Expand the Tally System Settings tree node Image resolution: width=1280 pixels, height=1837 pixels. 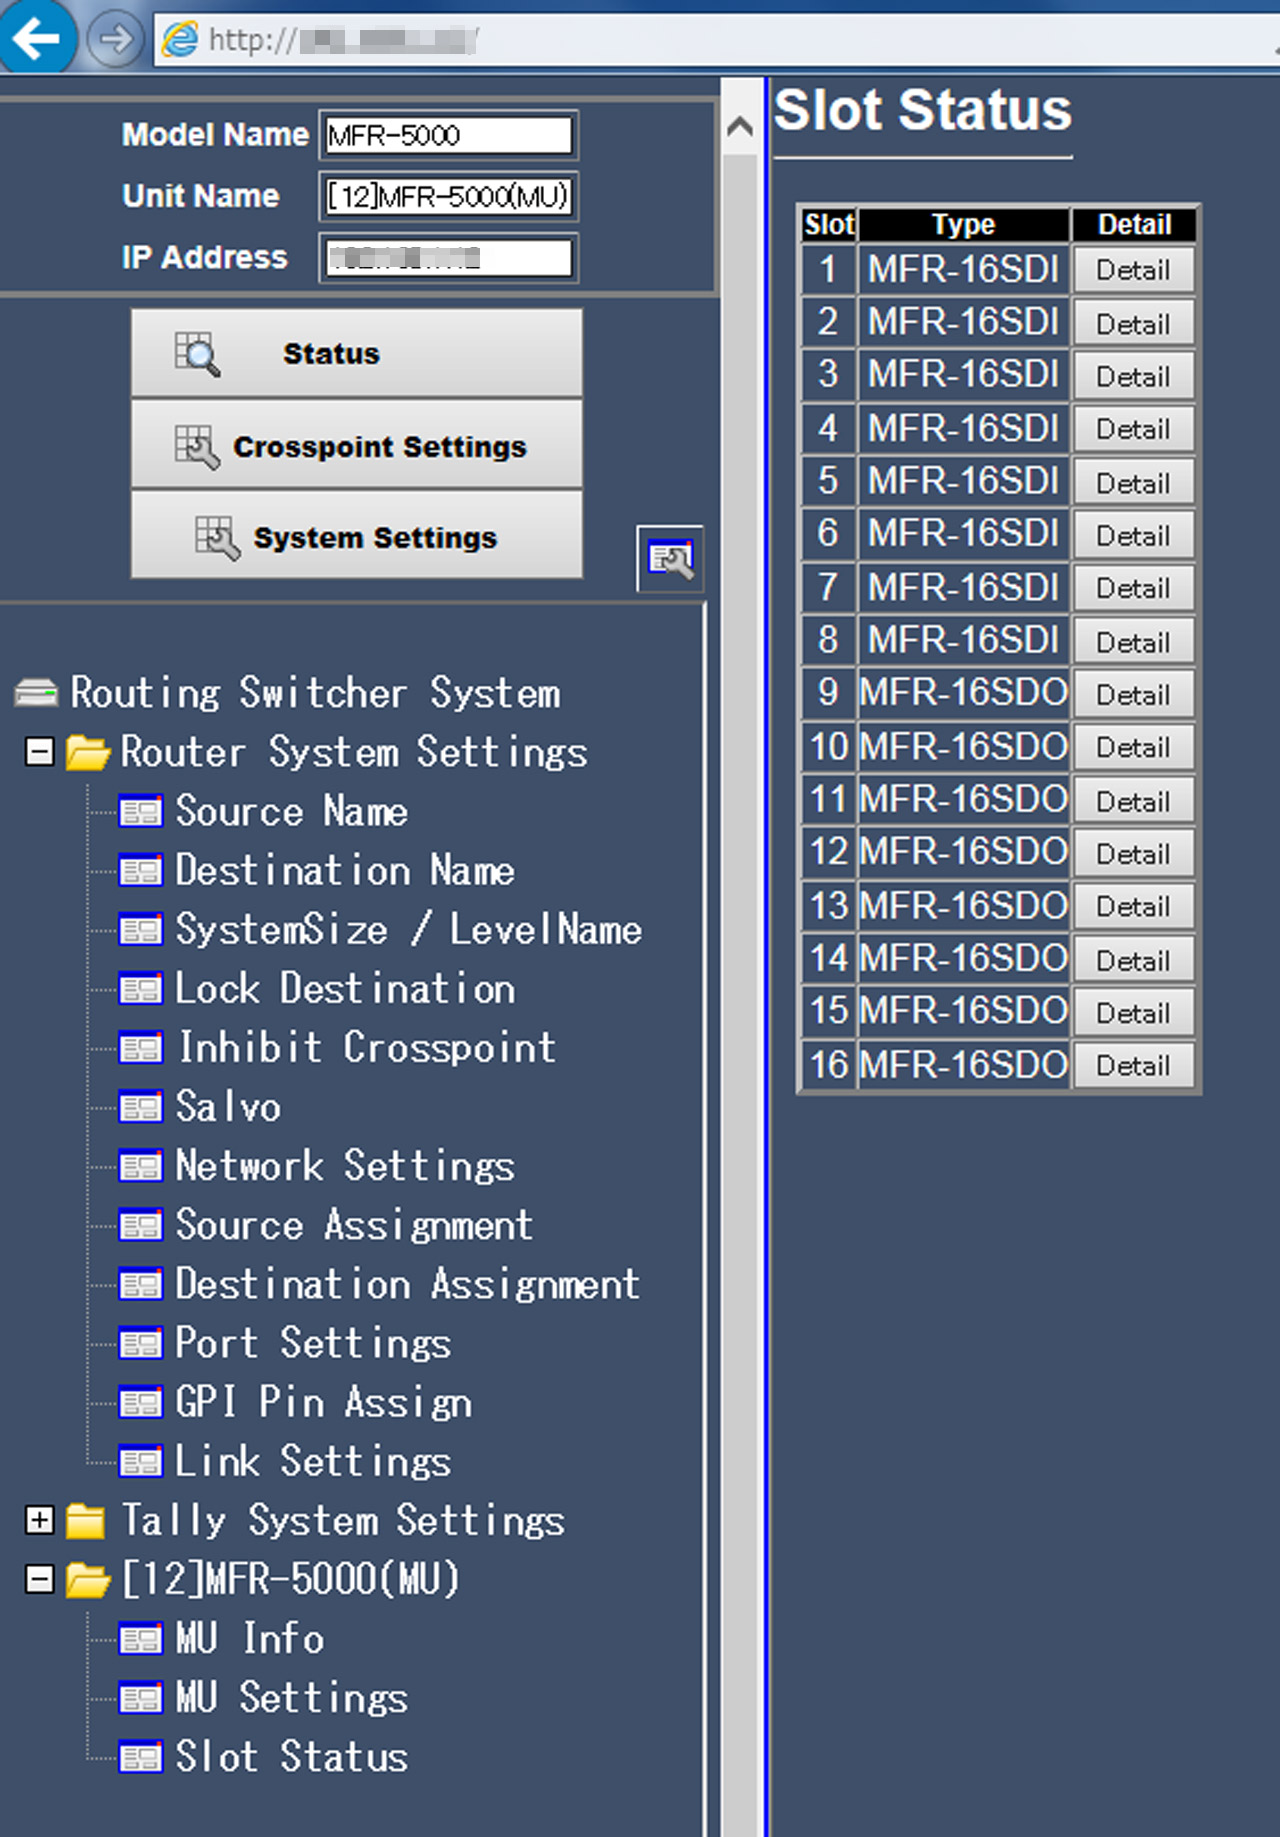coord(39,1520)
